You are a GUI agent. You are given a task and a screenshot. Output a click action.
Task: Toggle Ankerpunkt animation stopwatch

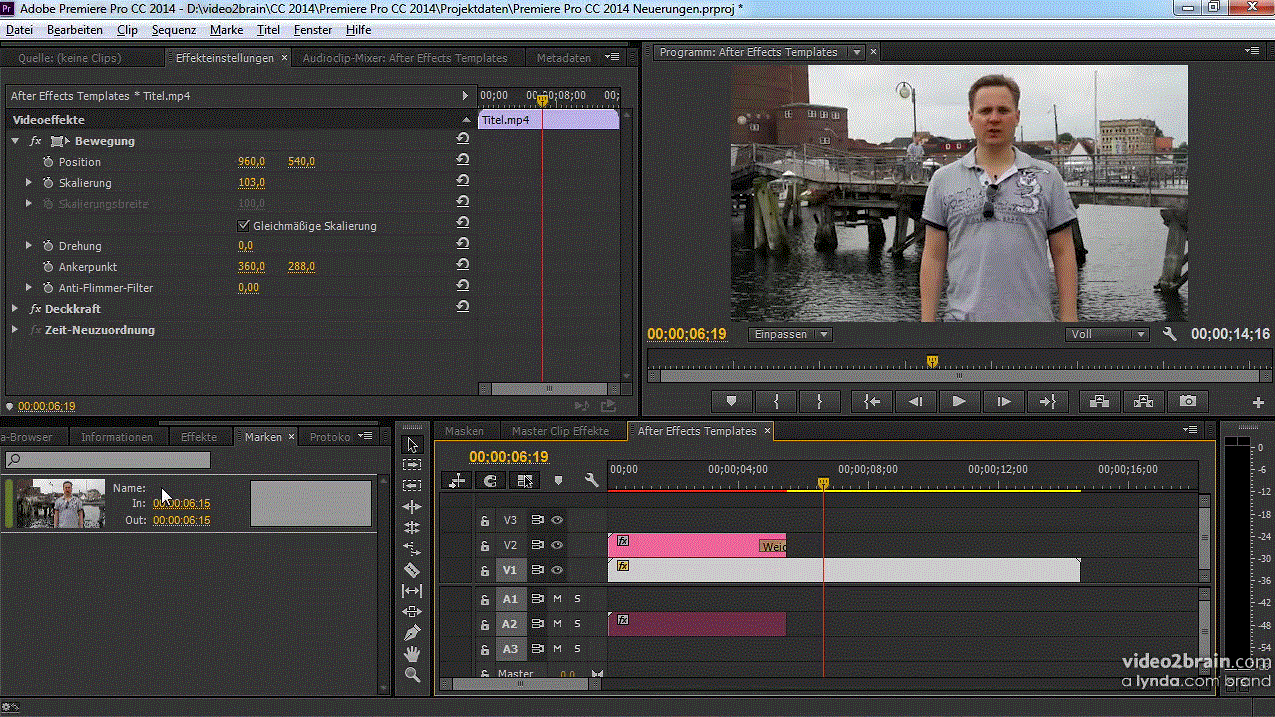coord(48,267)
